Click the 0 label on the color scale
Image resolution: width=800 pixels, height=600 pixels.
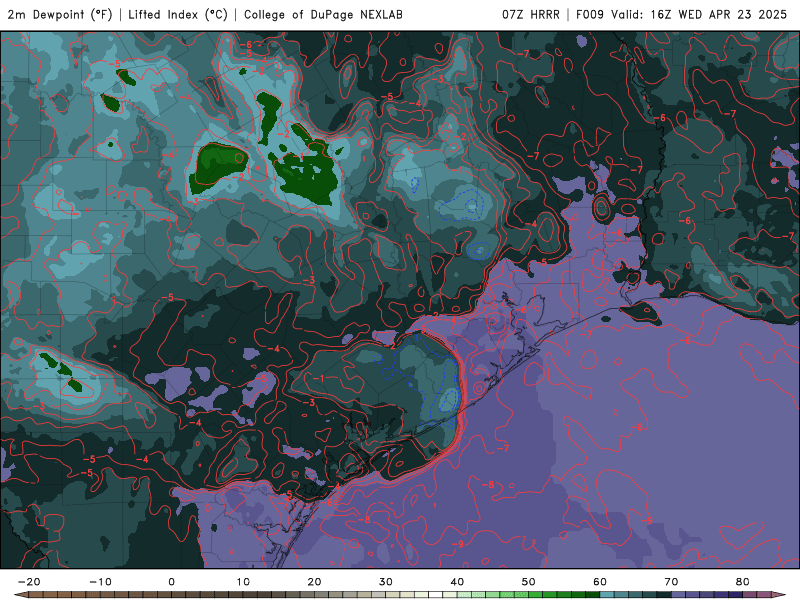171,582
